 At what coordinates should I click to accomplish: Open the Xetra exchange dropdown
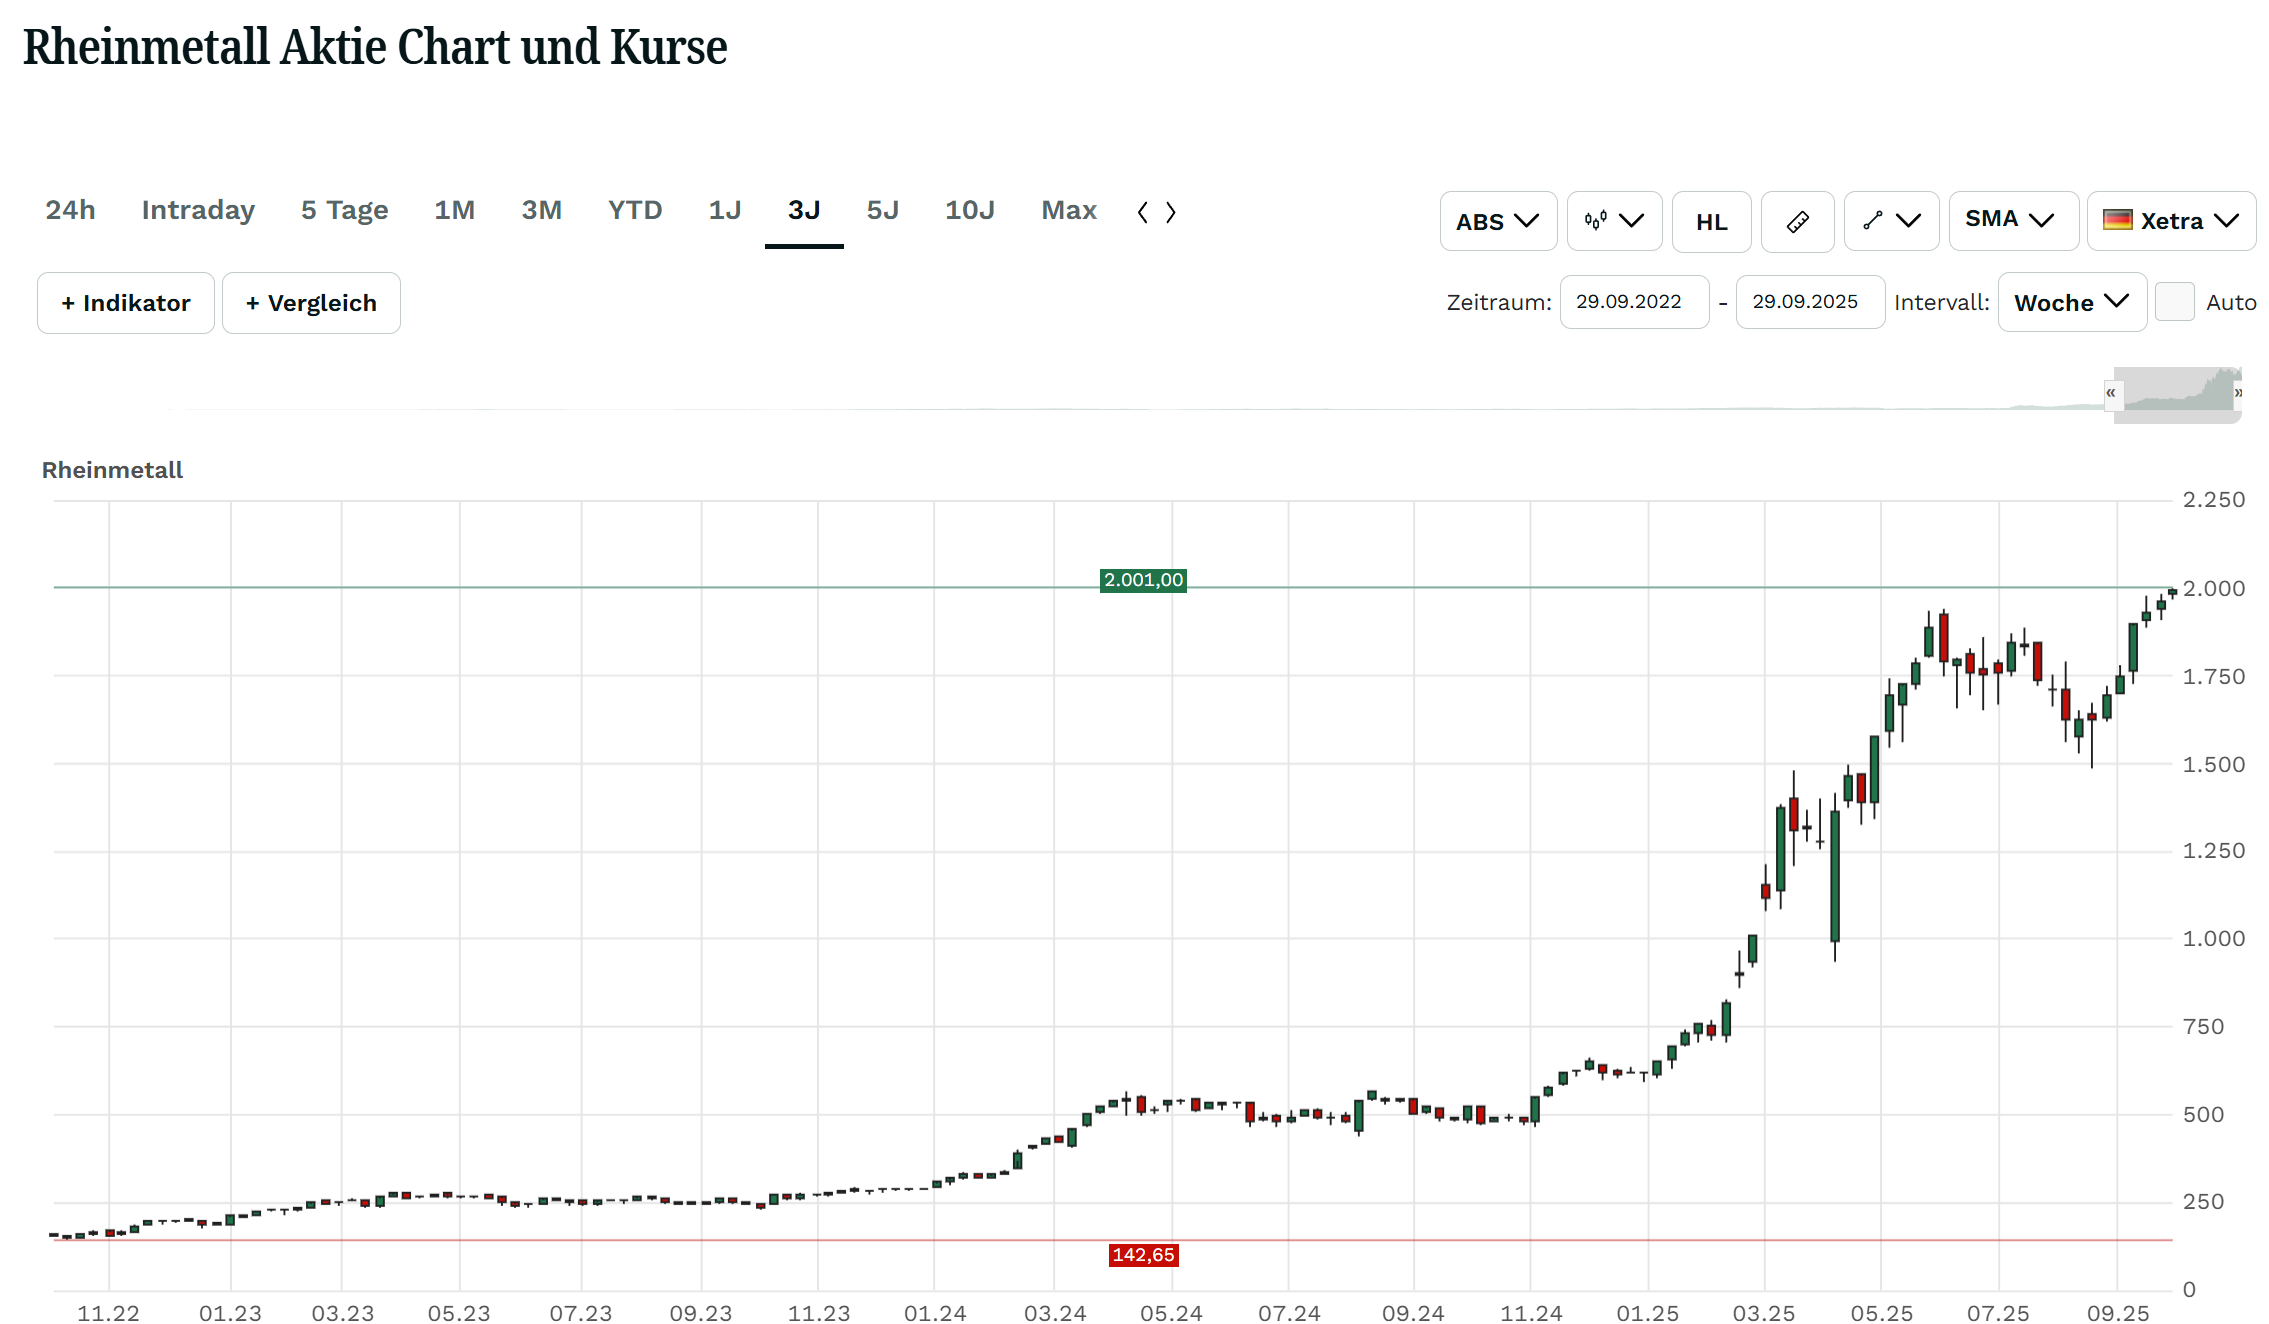pyautogui.click(x=2171, y=221)
